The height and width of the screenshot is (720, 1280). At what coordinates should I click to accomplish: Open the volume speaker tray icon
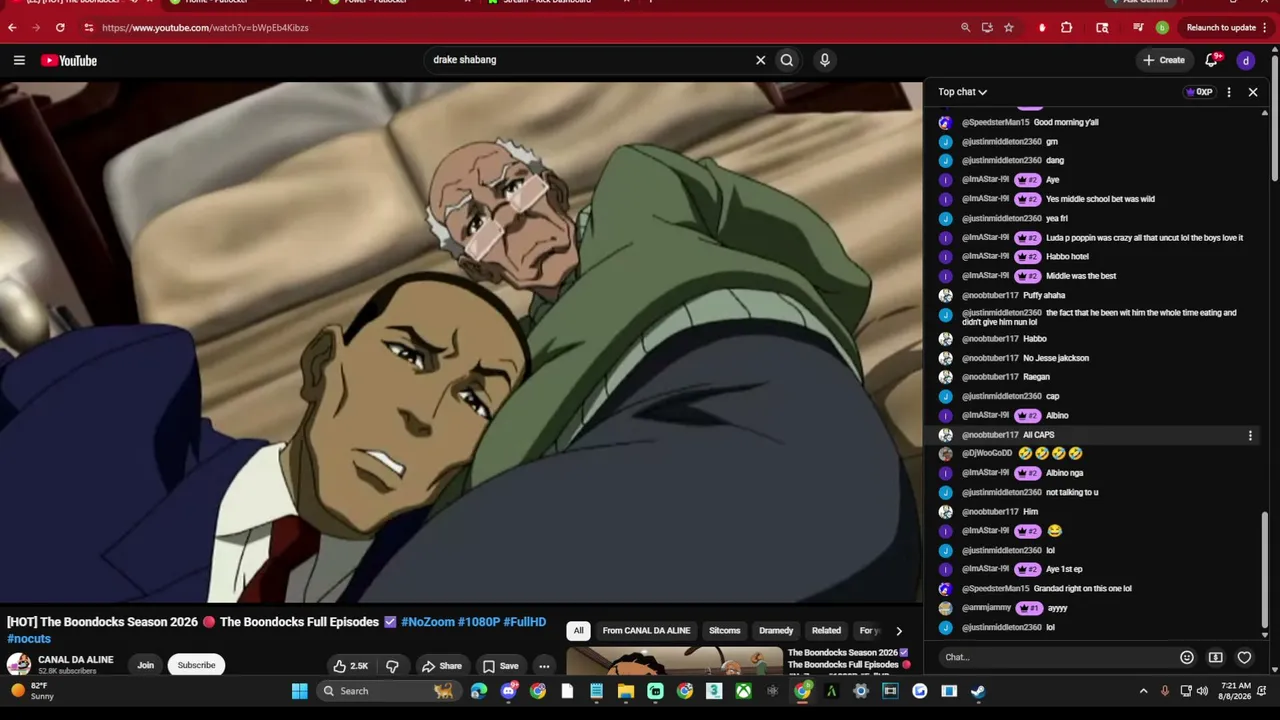coord(1202,691)
